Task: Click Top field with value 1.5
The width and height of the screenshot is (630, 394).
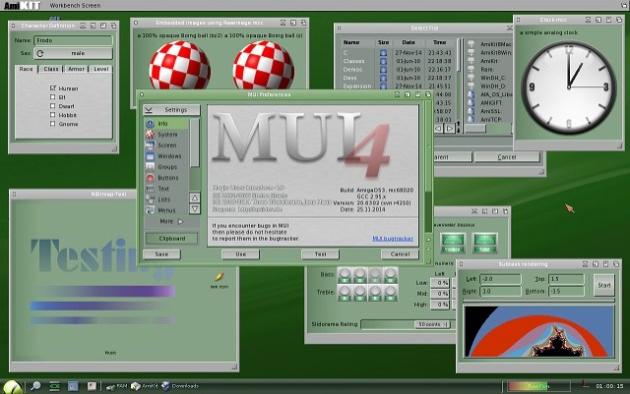Action: [566, 279]
